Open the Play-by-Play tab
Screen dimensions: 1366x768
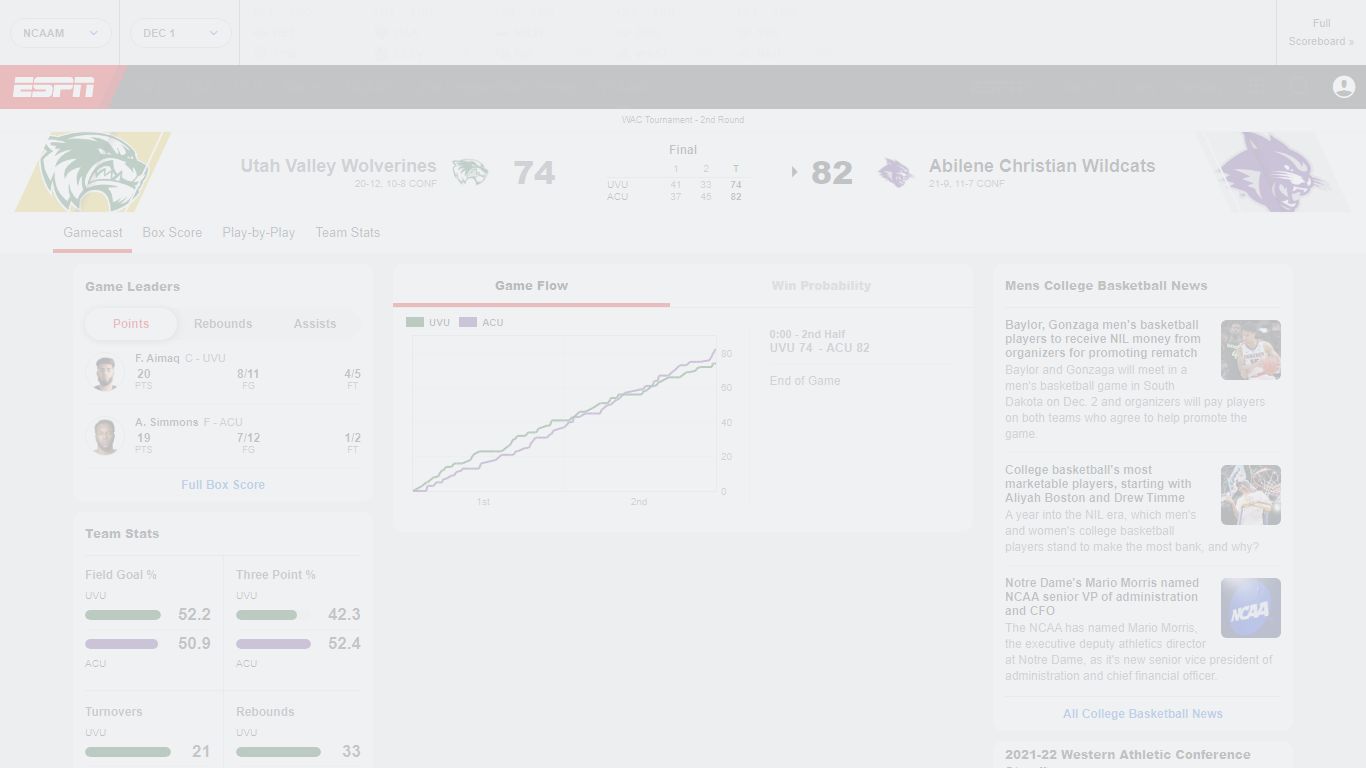[x=259, y=233]
